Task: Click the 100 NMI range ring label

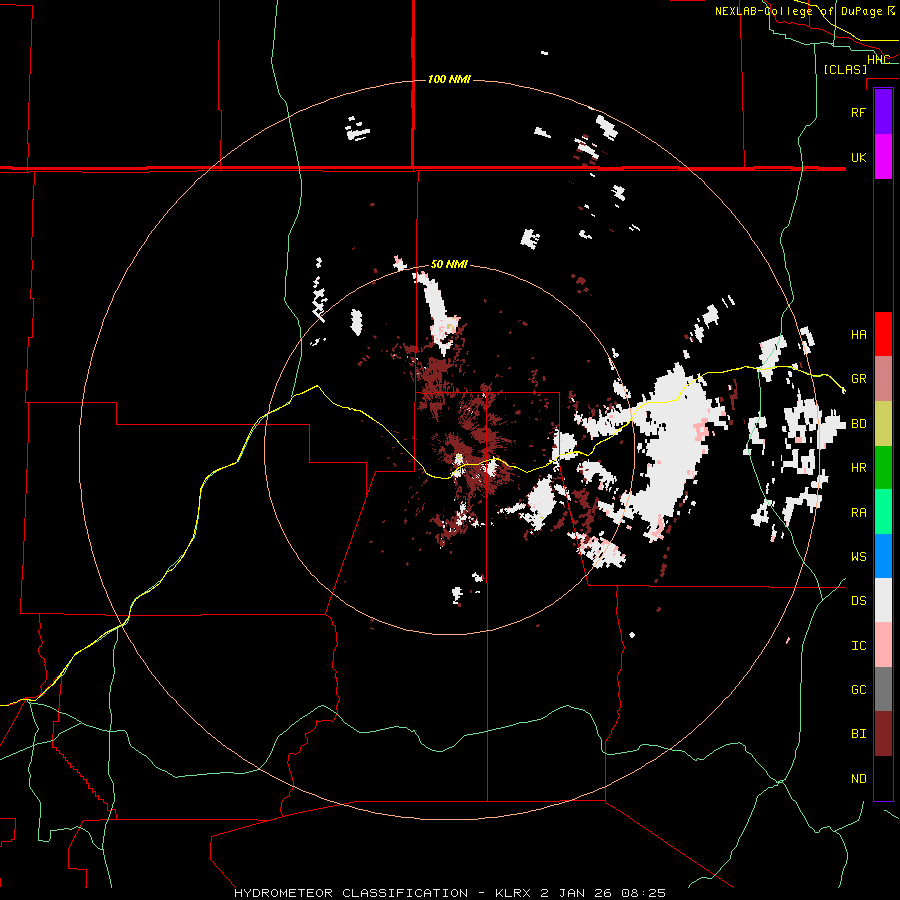Action: (x=449, y=79)
